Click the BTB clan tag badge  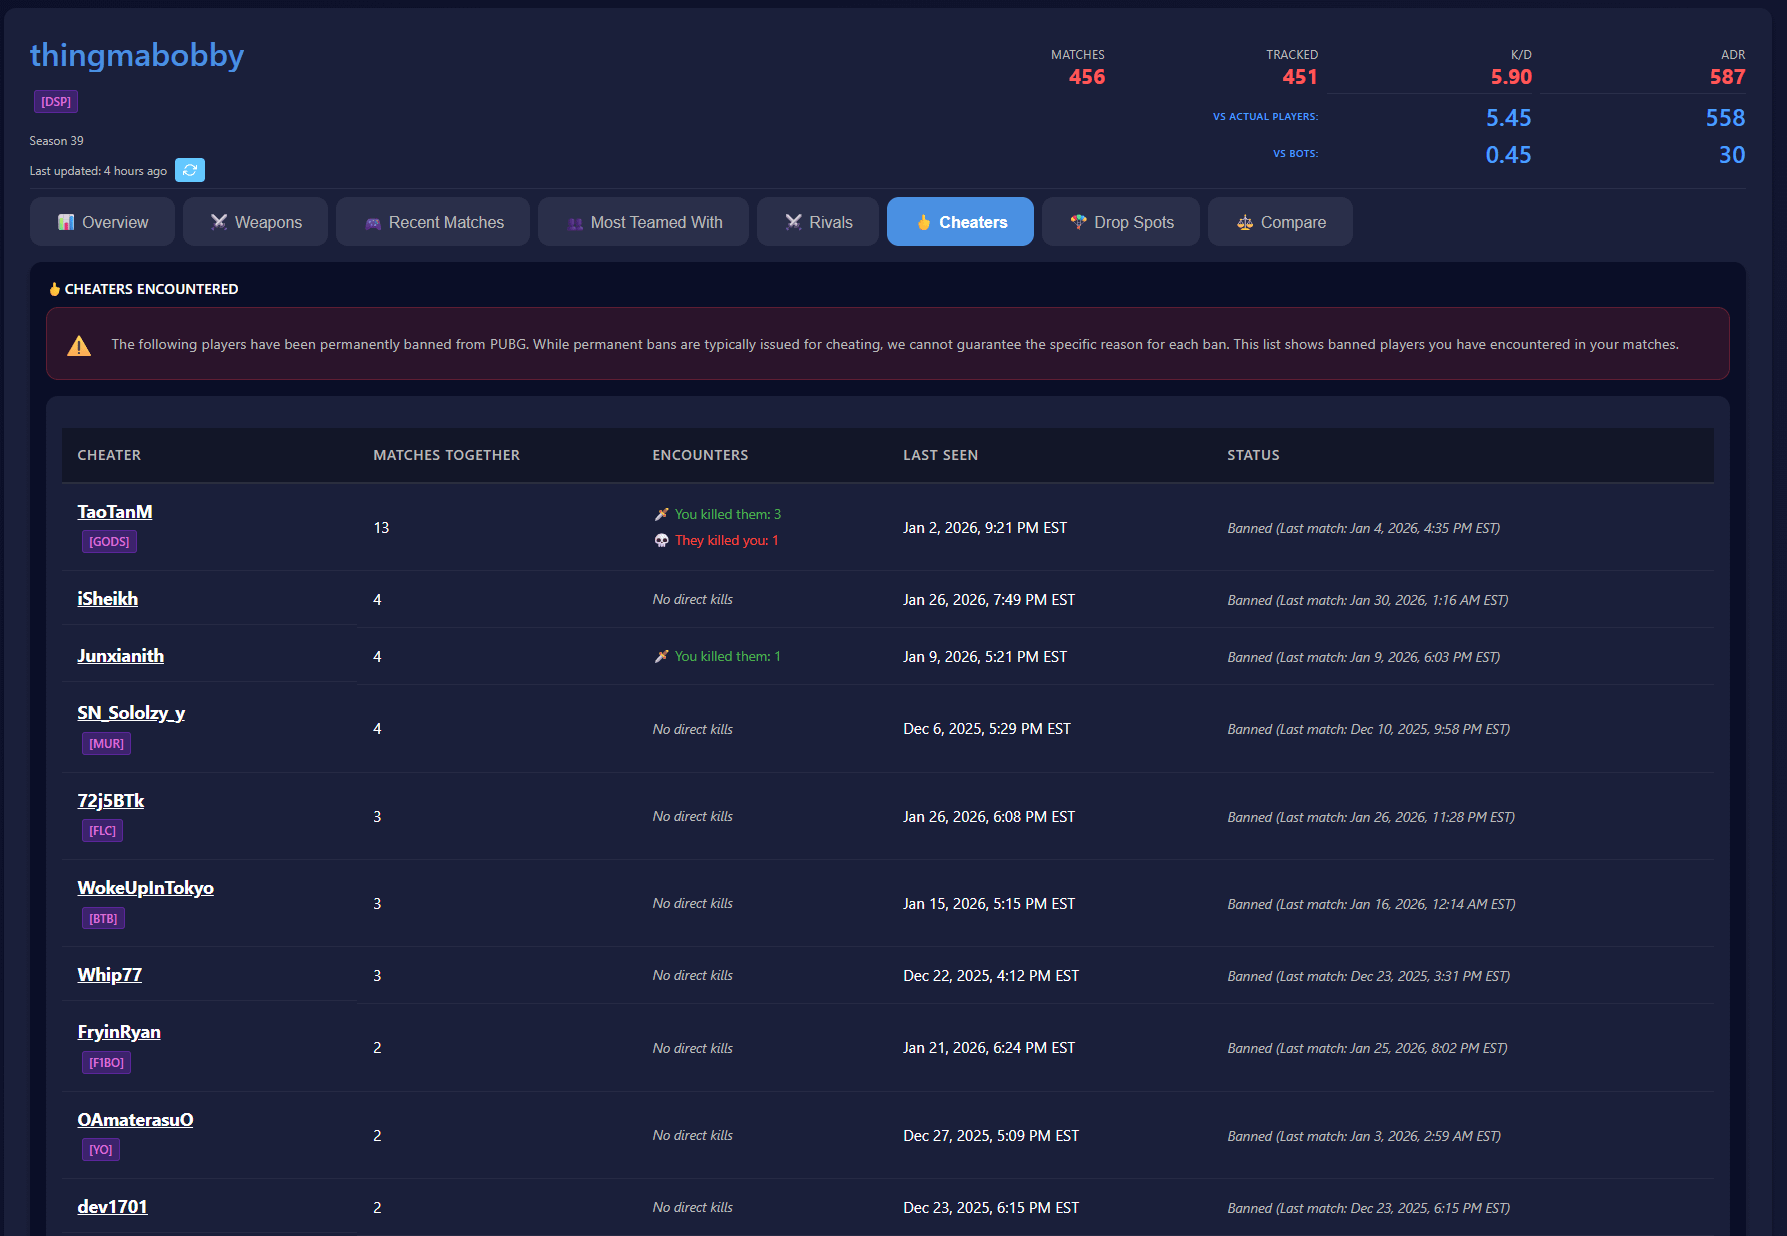[103, 919]
